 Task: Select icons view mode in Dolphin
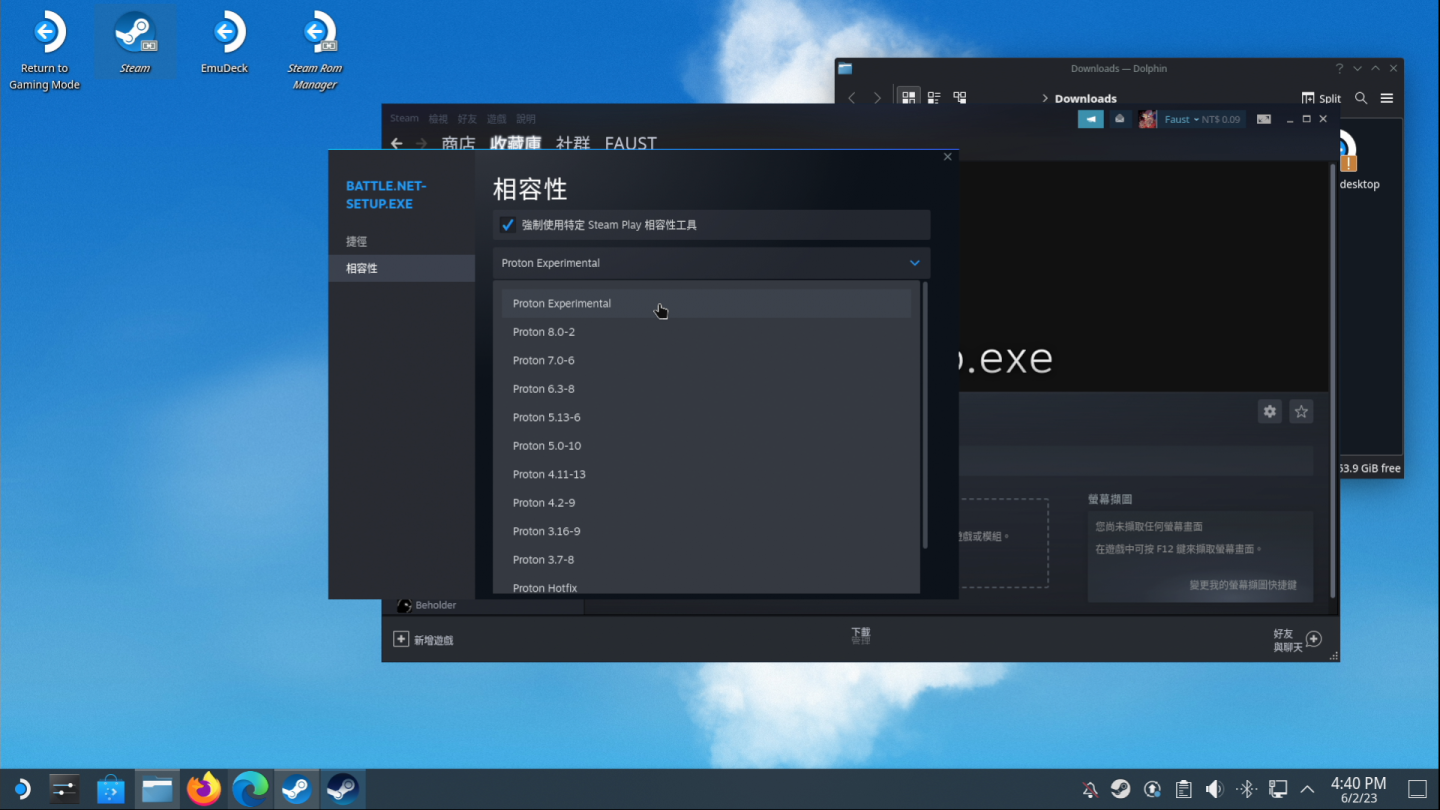tap(908, 98)
